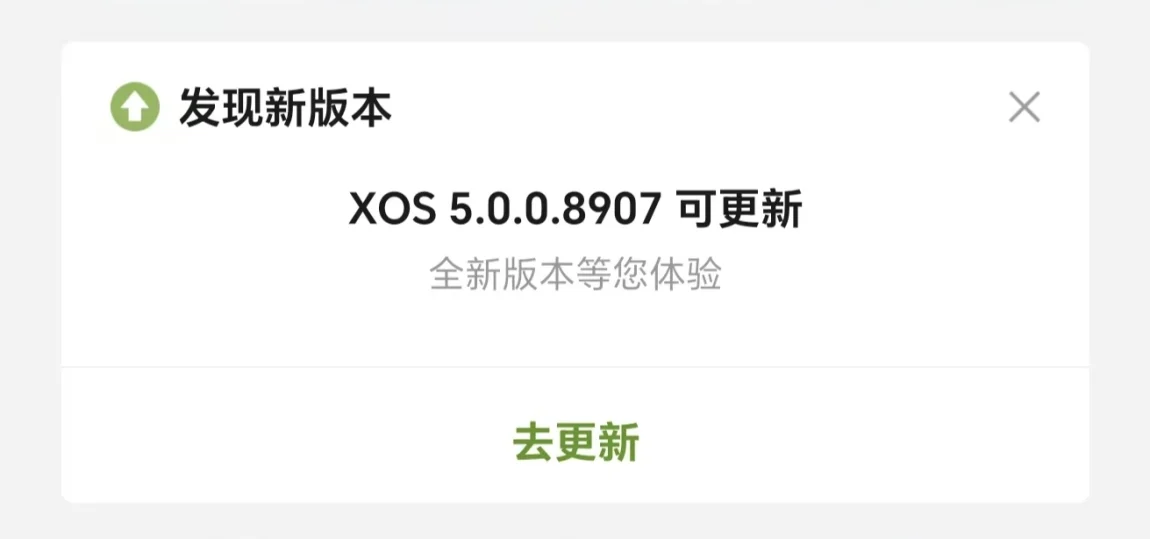Tap the gray area left of the dialog card
Image resolution: width=1150 pixels, height=539 pixels.
coord(30,271)
